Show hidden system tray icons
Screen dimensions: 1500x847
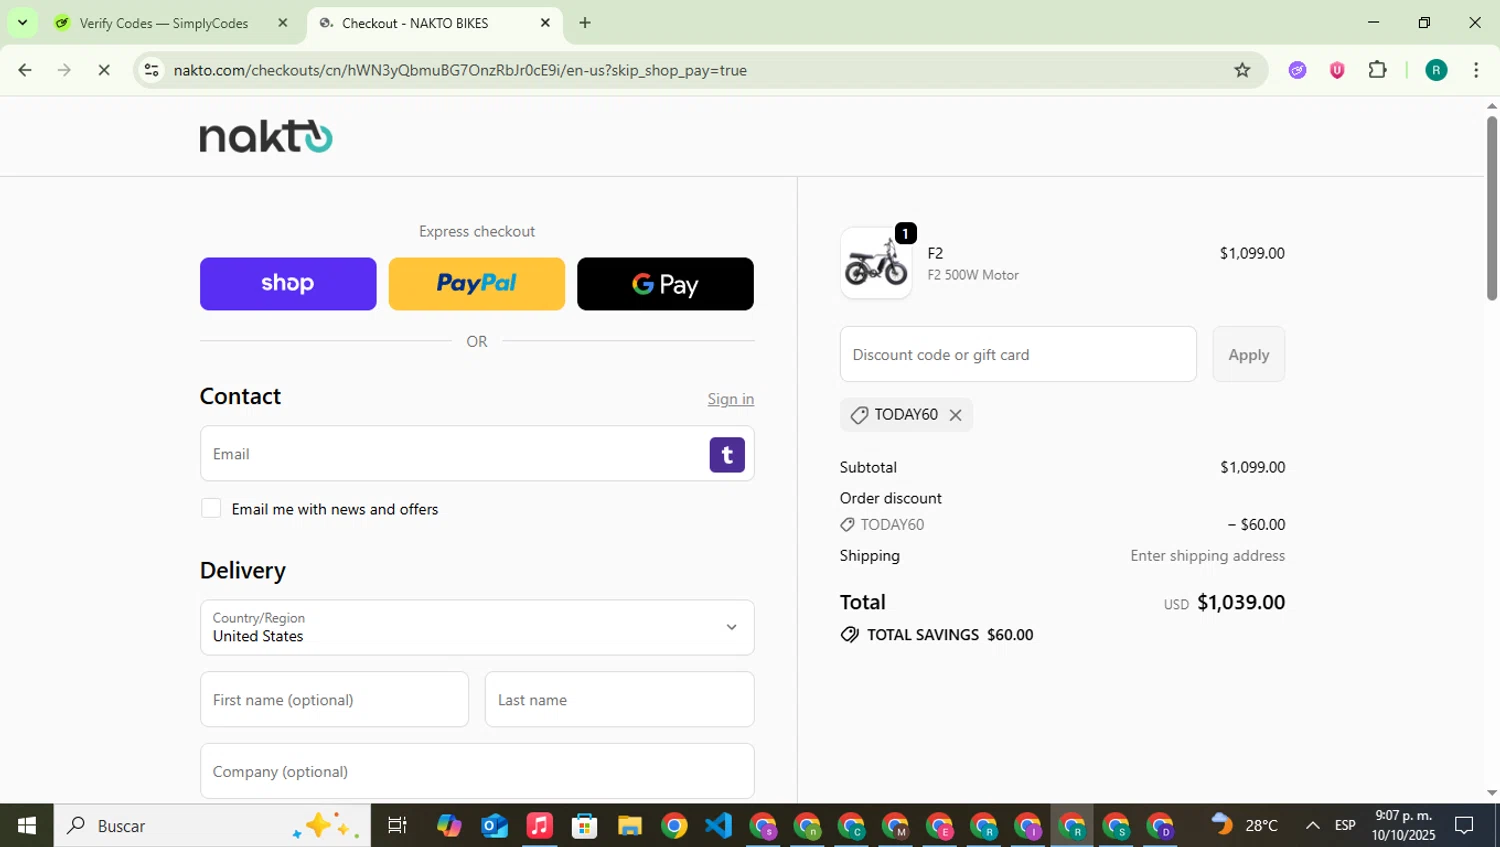coord(1312,825)
